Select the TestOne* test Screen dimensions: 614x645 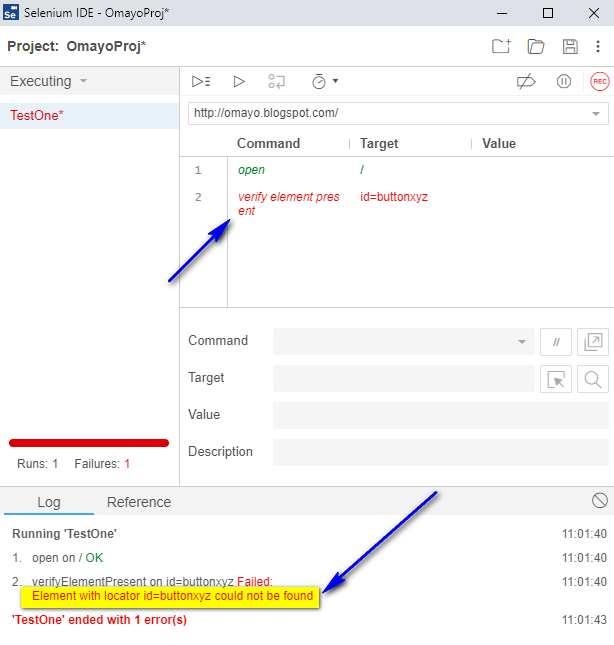click(x=89, y=116)
